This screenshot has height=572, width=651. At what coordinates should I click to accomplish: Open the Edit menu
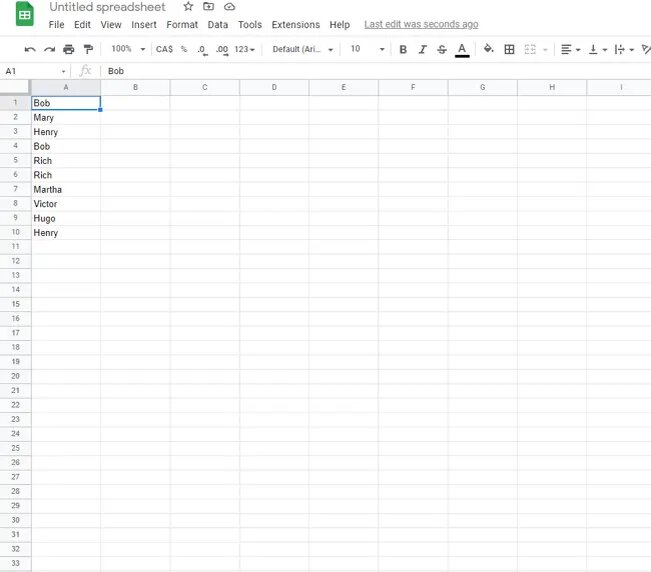[x=82, y=24]
